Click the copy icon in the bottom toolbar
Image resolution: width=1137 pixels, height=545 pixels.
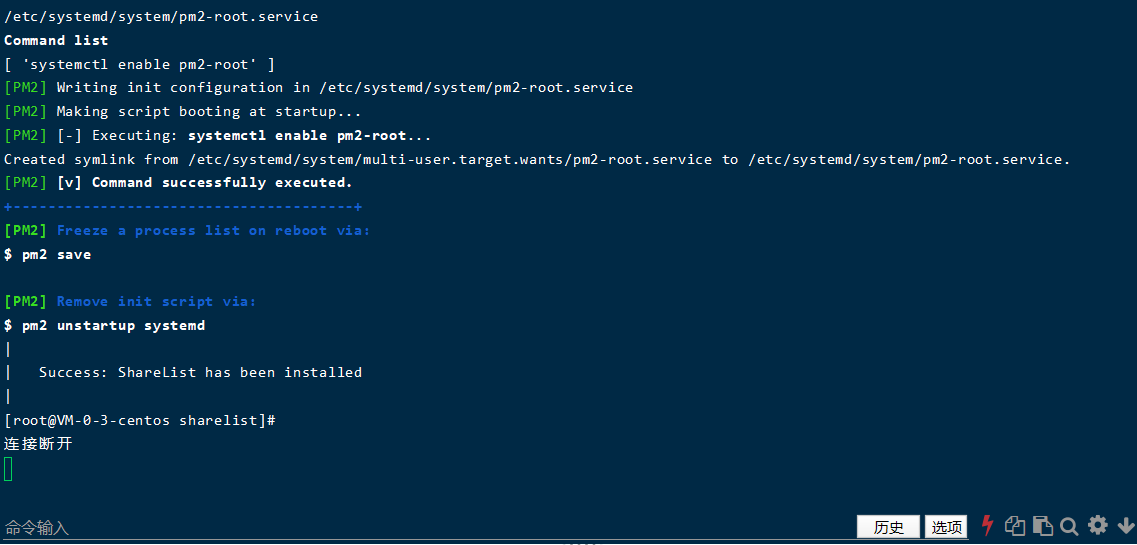[x=1015, y=525]
